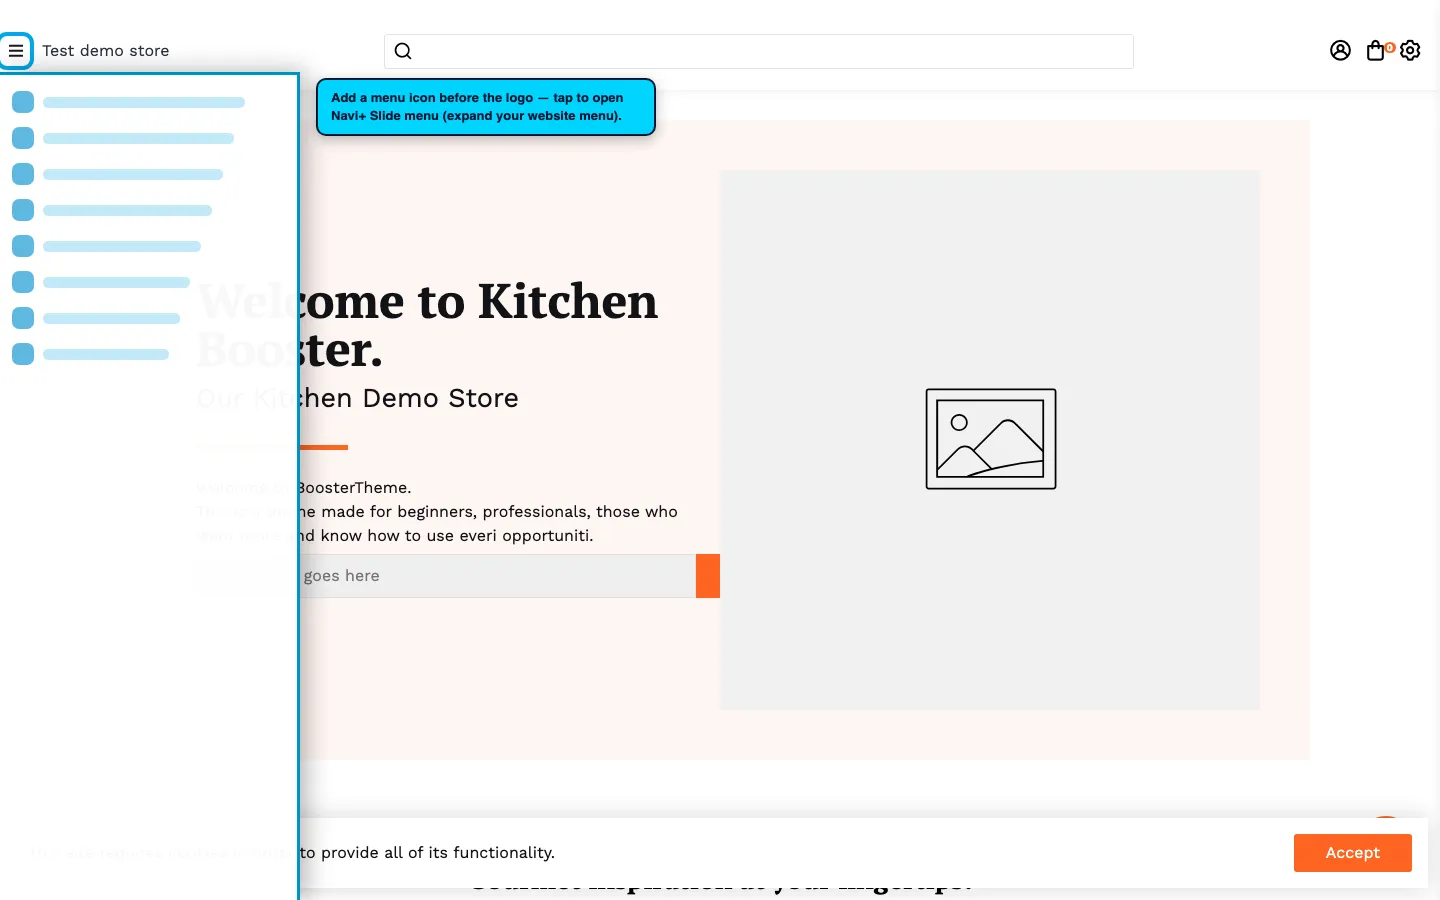Open the shopping bag cart icon
The height and width of the screenshot is (900, 1440).
point(1376,51)
